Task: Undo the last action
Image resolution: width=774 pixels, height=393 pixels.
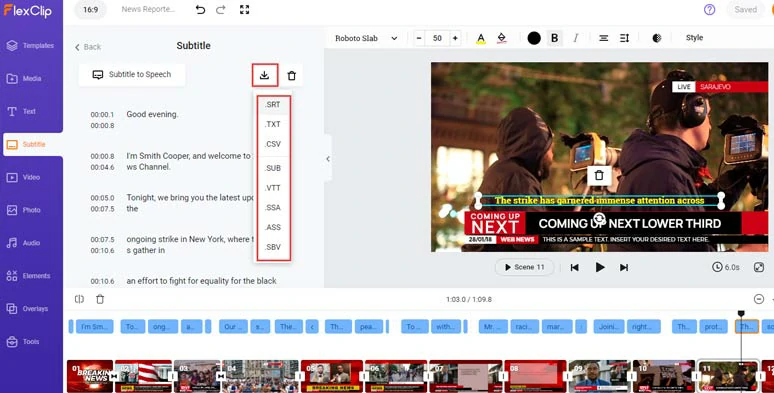Action: 200,9
